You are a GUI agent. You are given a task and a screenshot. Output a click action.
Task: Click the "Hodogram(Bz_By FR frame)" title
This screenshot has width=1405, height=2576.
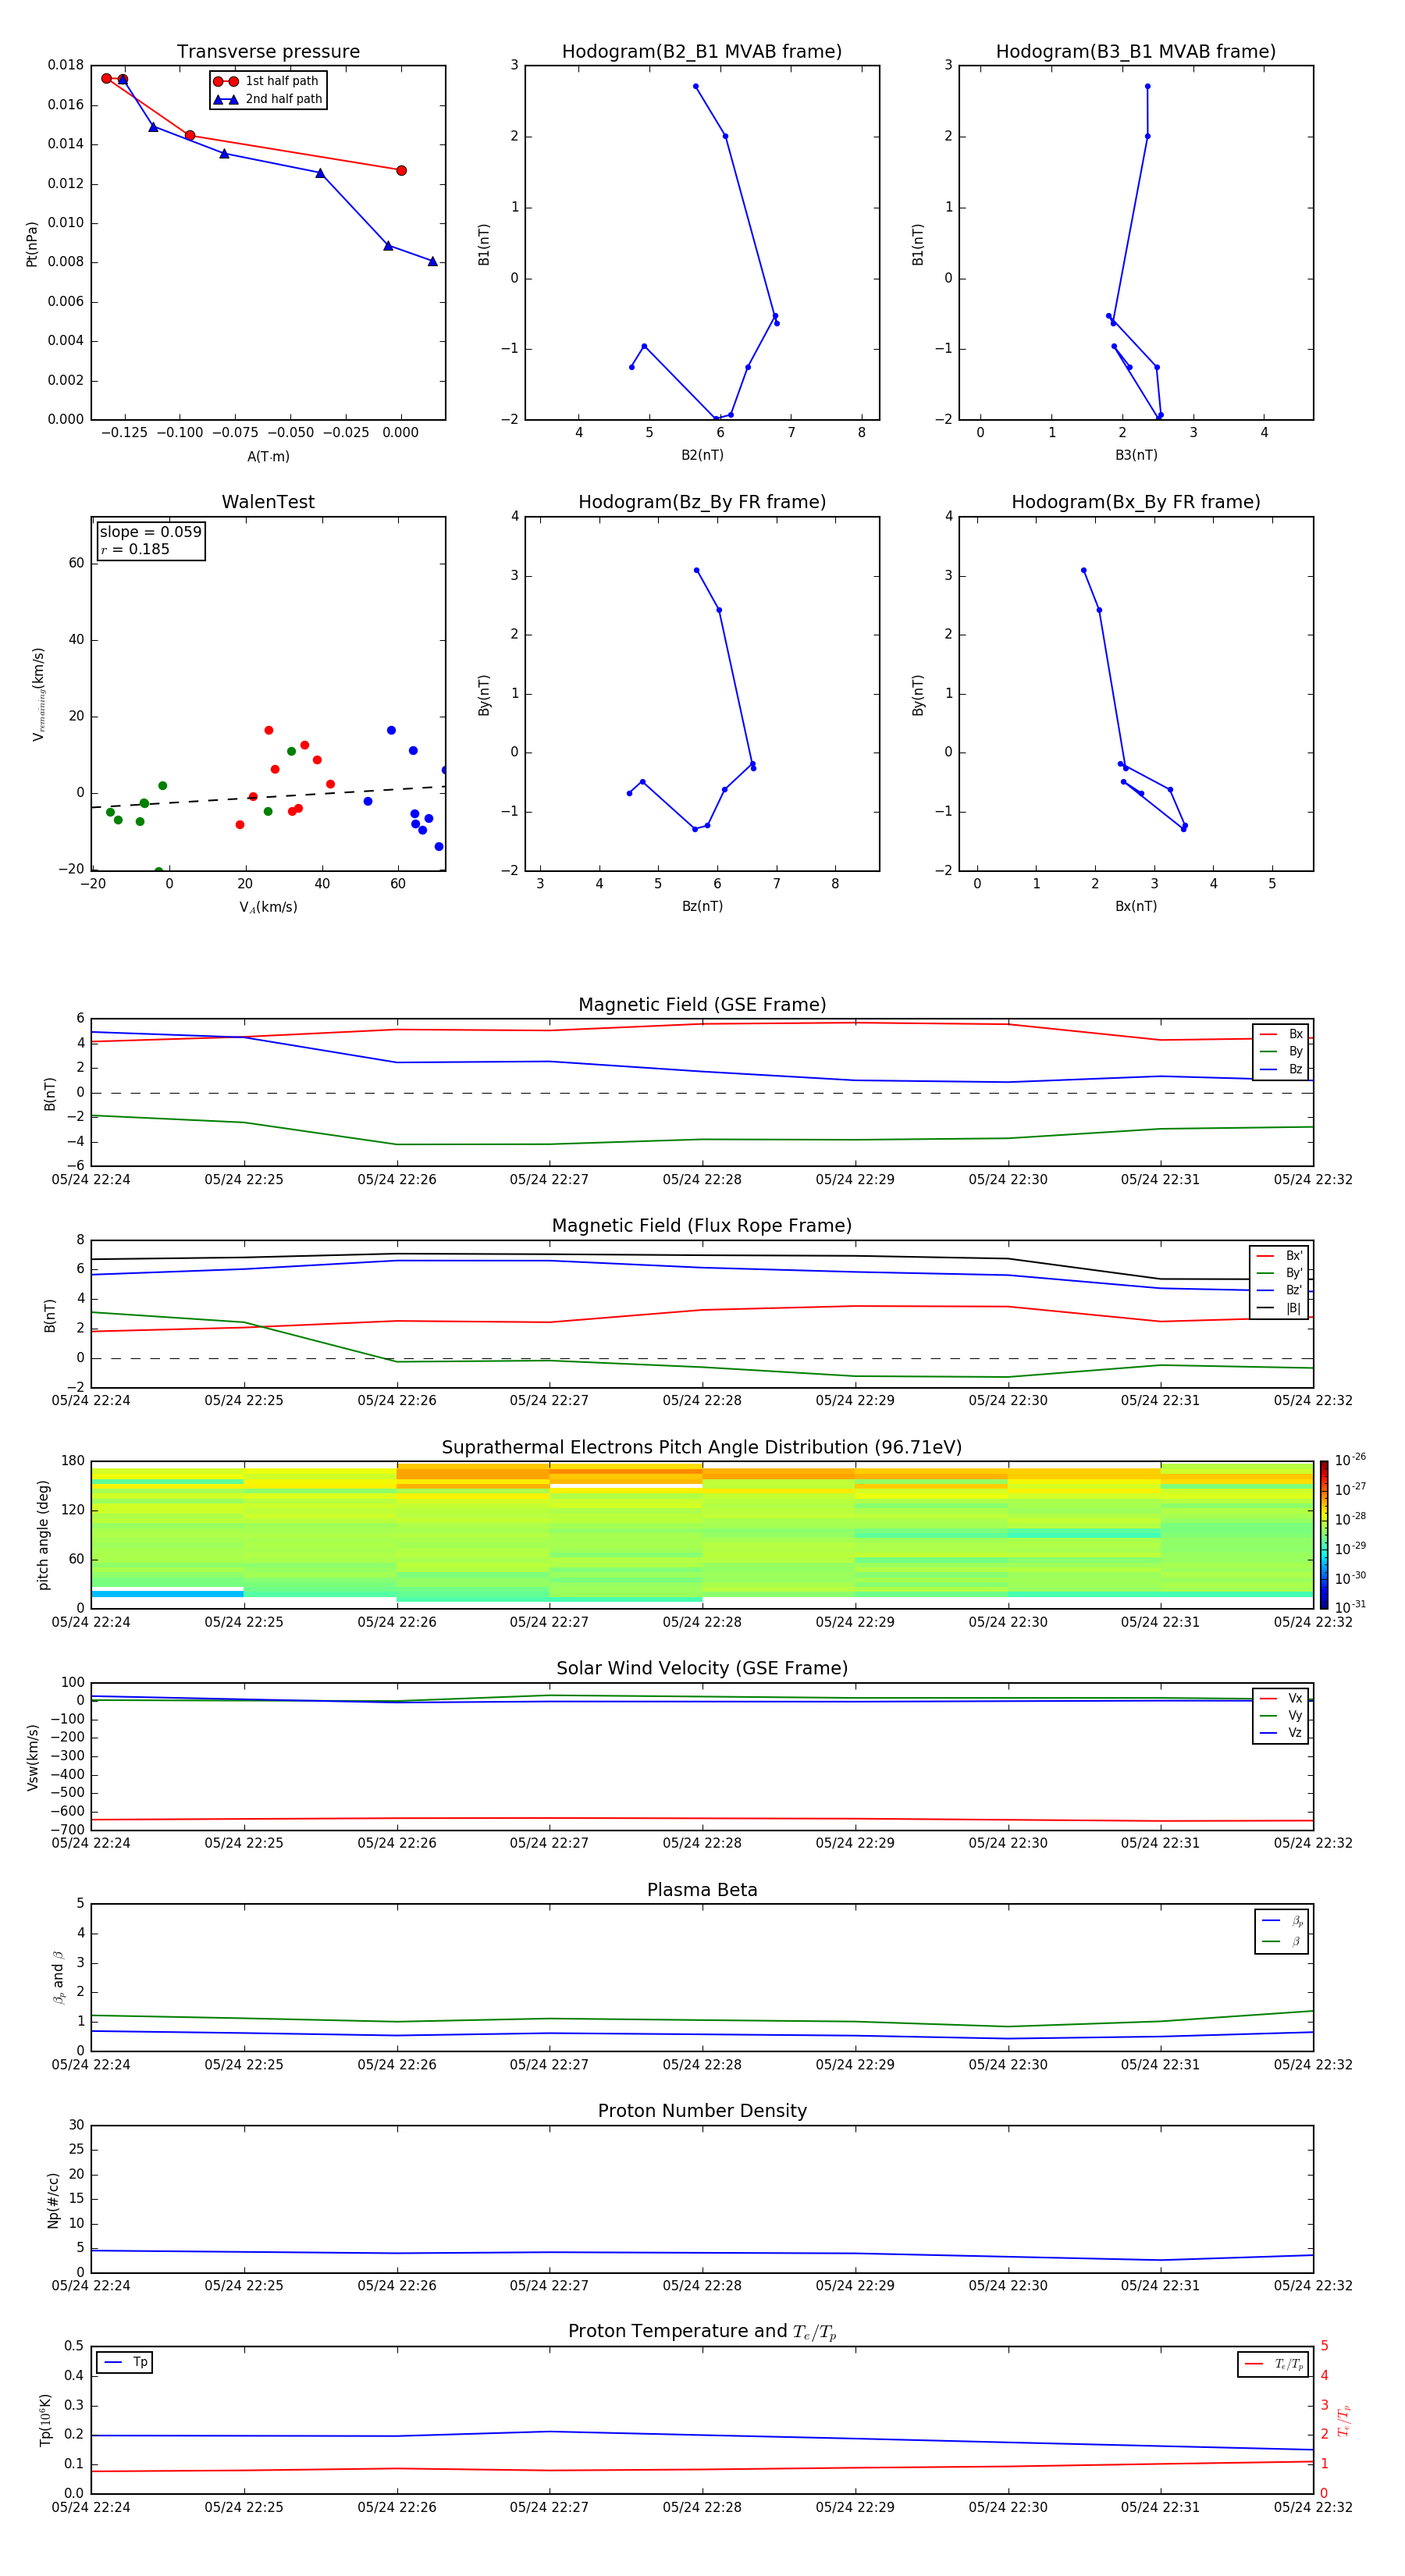(x=702, y=502)
